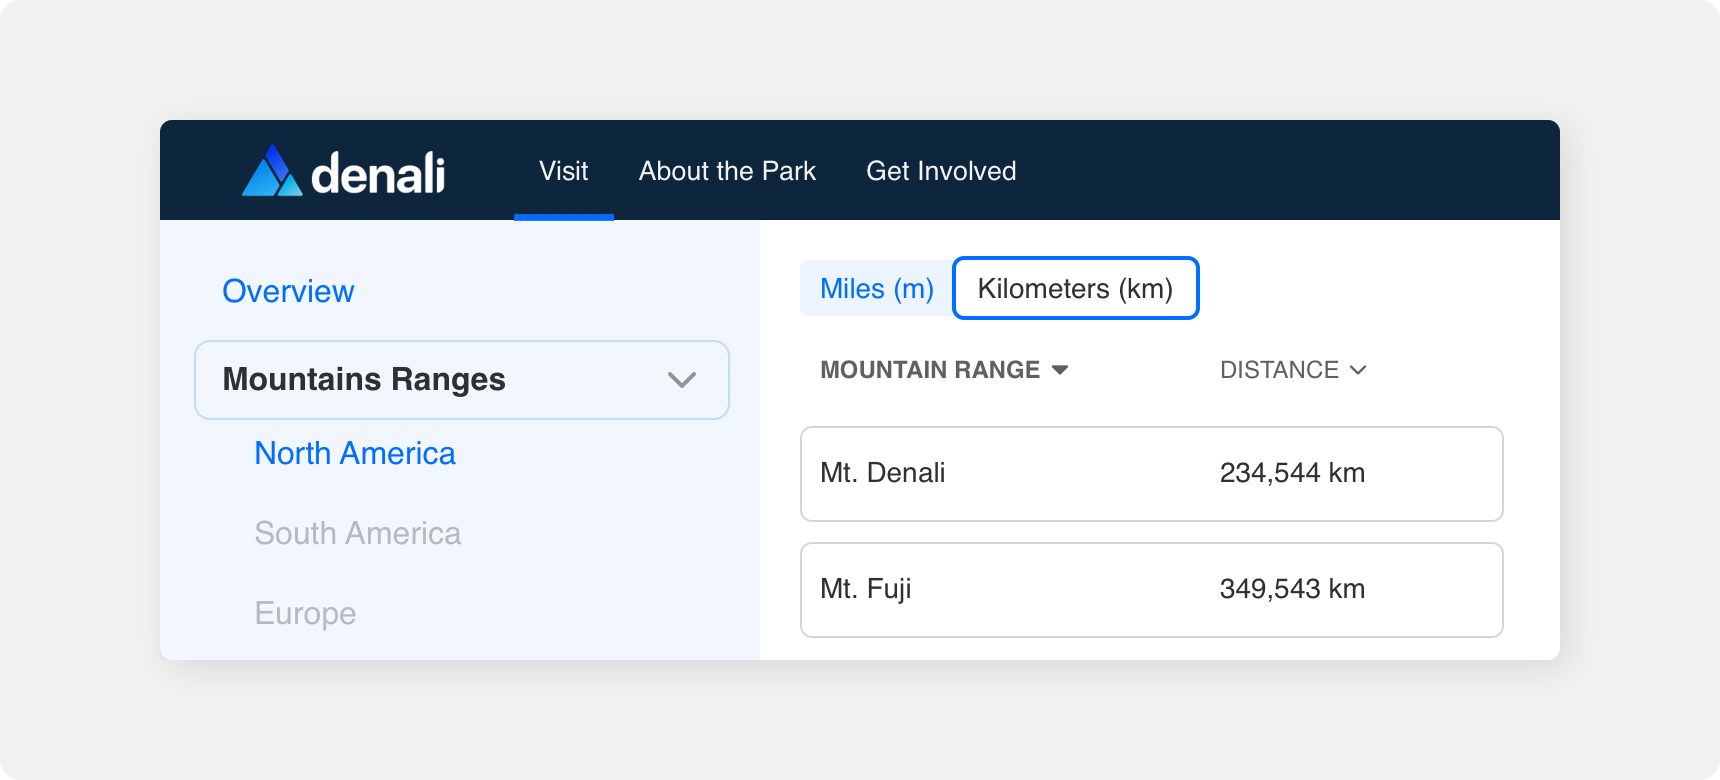Collapse the Mountains Ranges chevron
Screen dimensions: 1720x780
(682, 380)
